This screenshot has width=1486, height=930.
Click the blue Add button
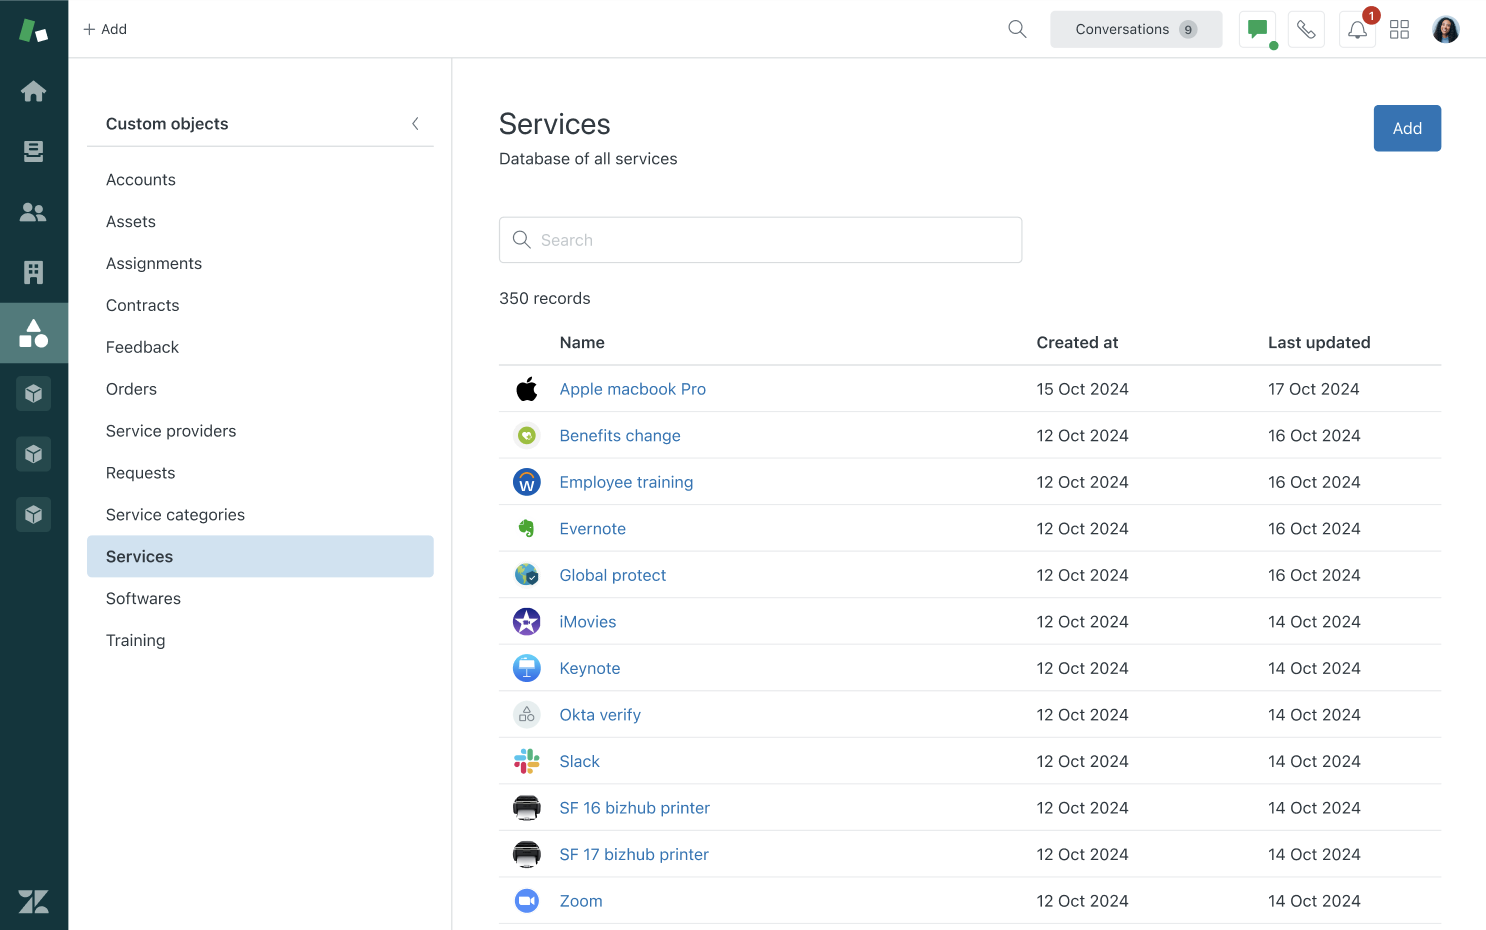[1407, 128]
